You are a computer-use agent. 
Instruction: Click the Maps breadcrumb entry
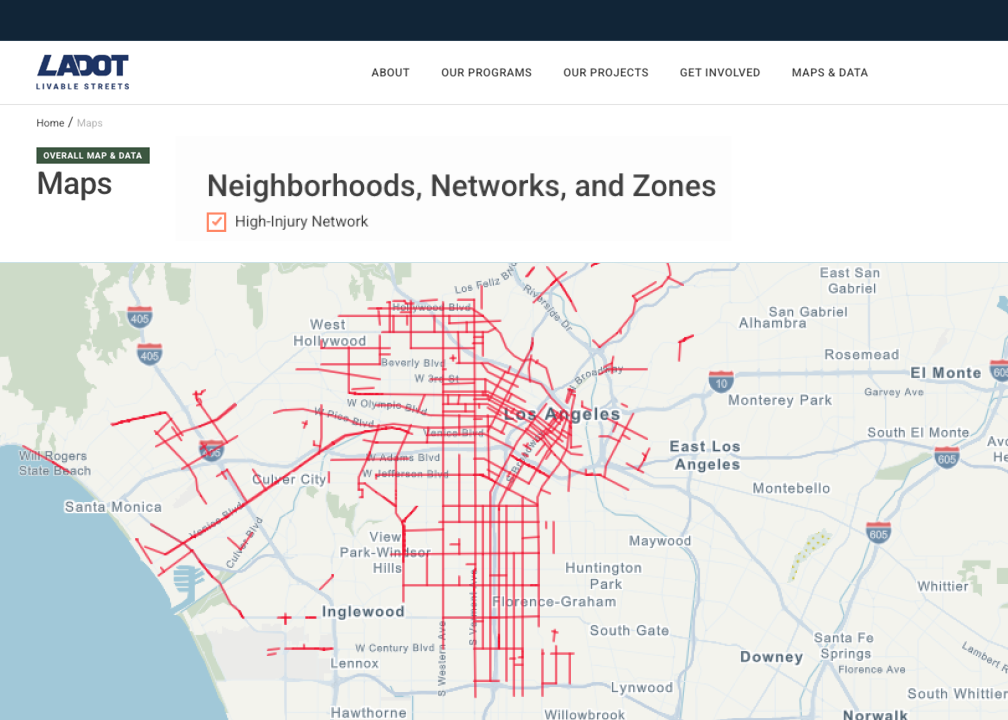pos(89,122)
